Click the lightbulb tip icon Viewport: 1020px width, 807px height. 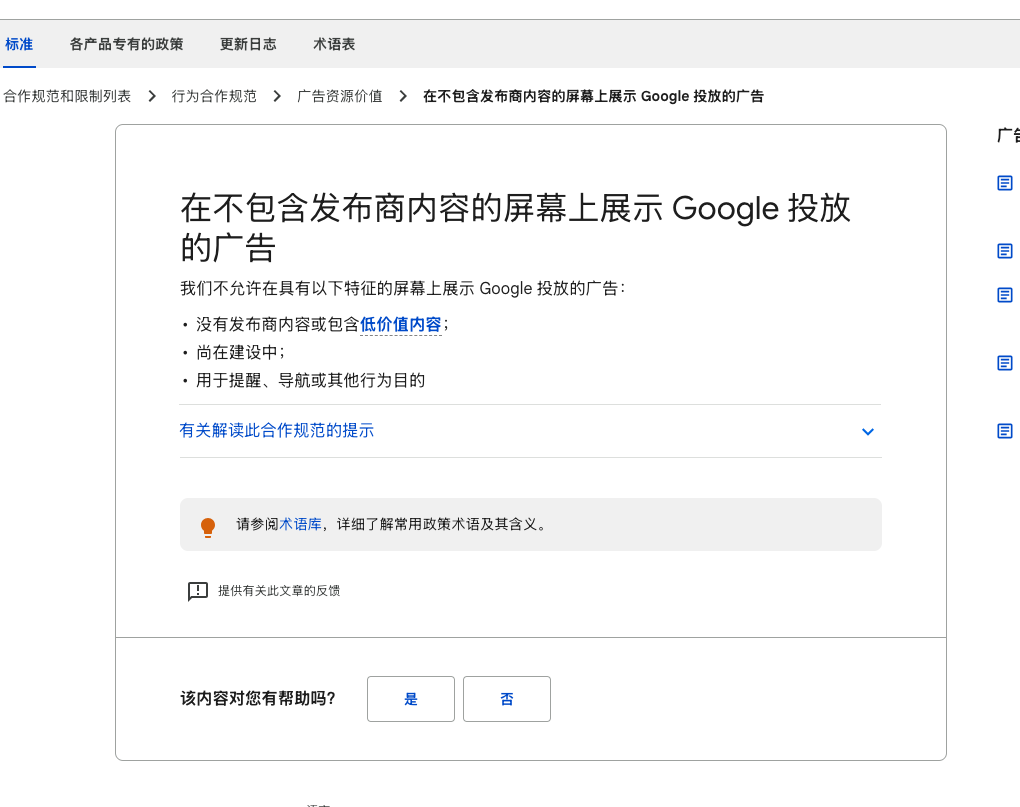[208, 527]
